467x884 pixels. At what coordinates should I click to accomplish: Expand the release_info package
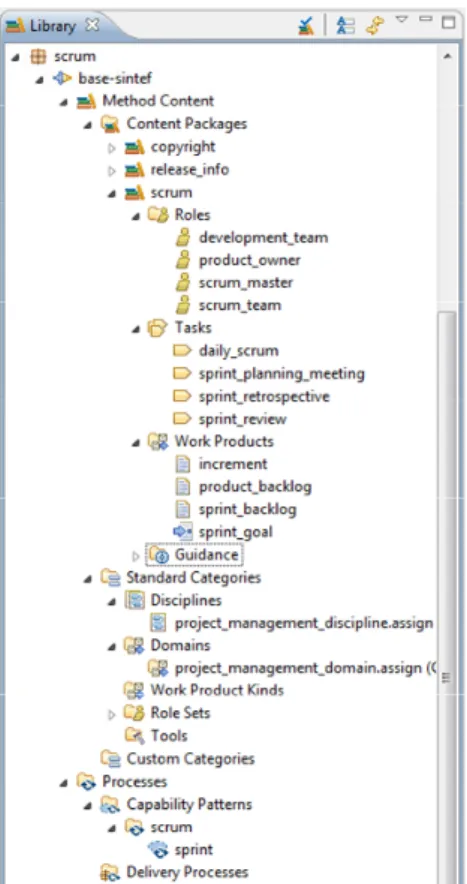coord(112,170)
